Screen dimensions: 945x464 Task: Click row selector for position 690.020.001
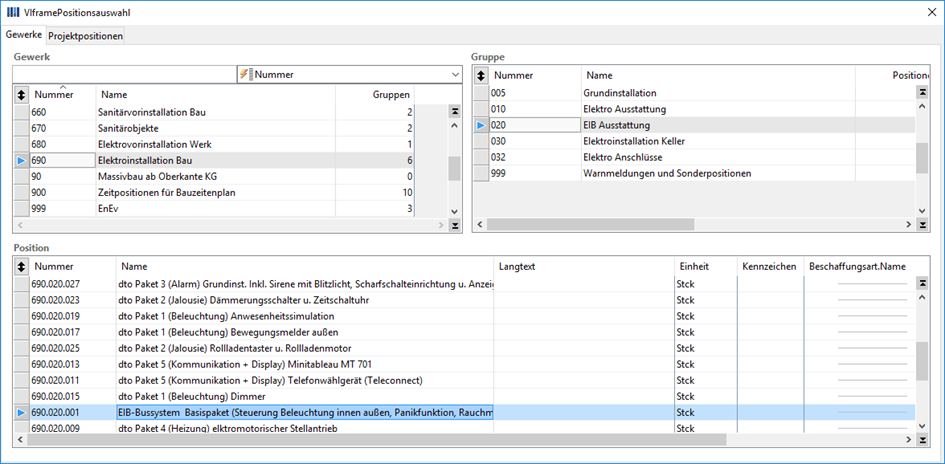tap(21, 413)
